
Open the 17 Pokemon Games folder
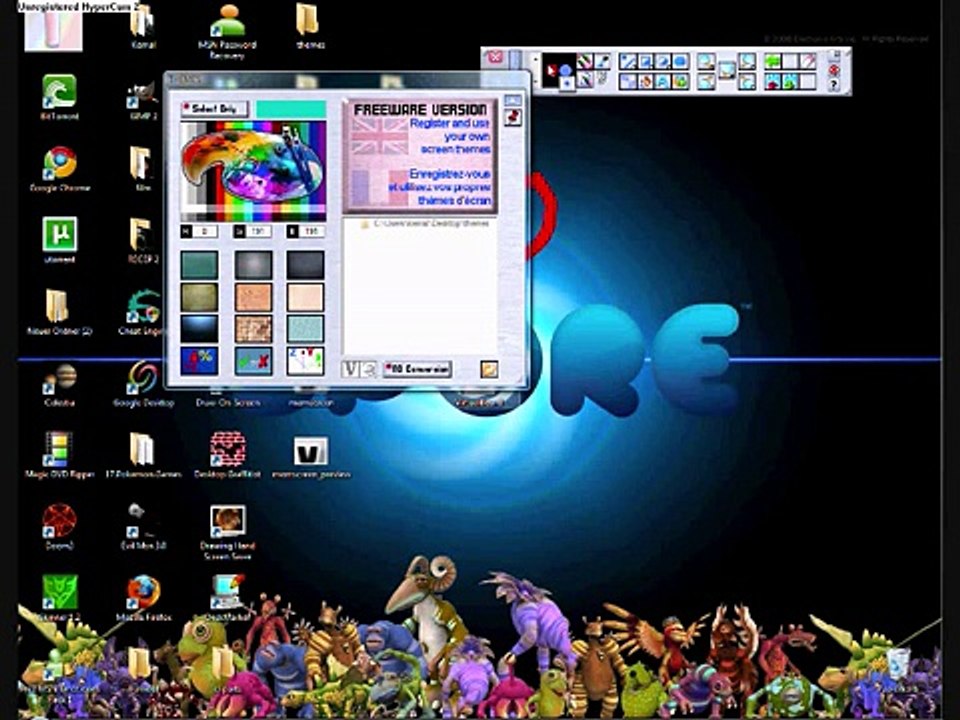(143, 454)
